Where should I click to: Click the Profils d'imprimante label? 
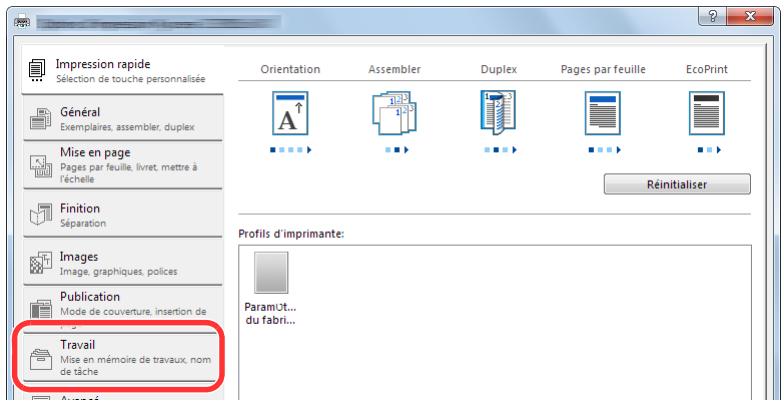tap(290, 234)
